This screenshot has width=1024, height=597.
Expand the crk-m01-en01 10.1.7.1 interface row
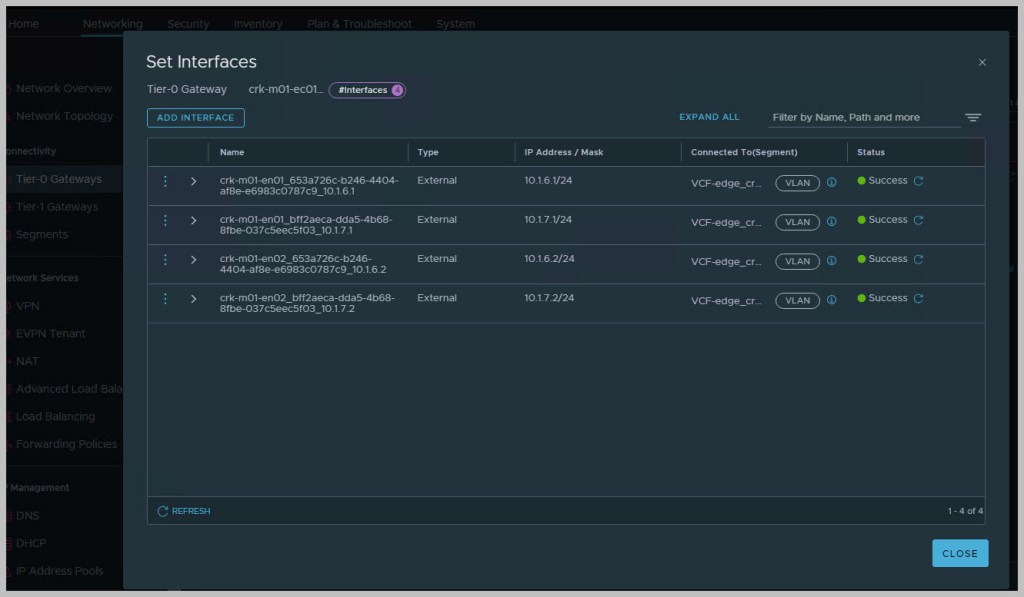point(194,220)
